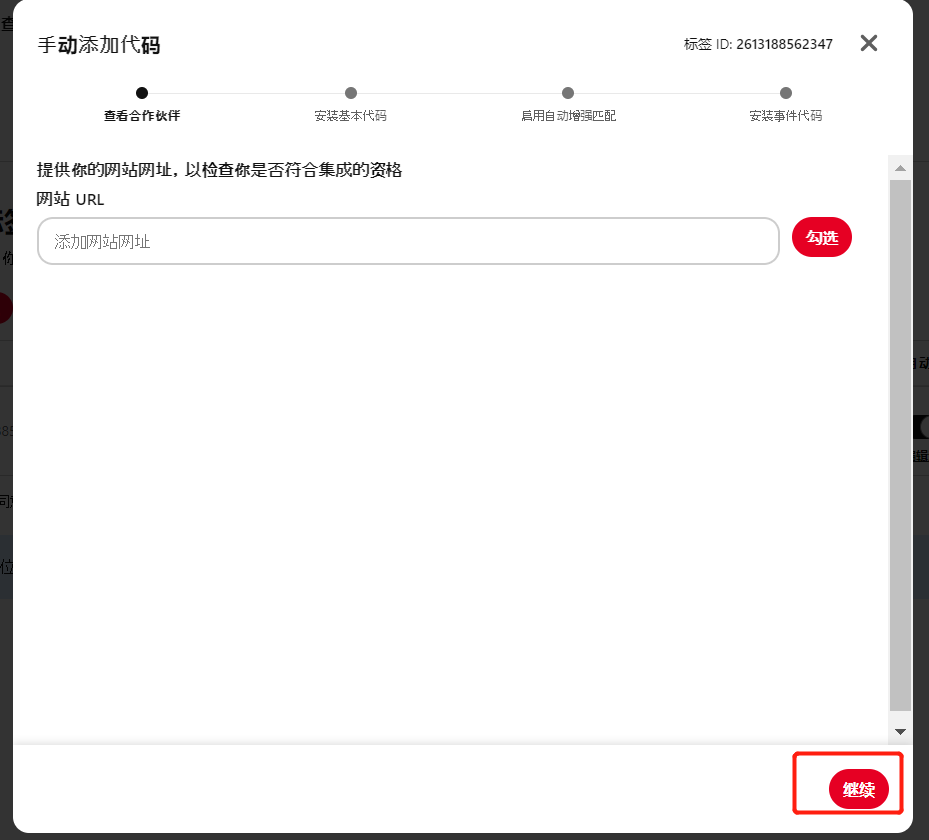Image resolution: width=929 pixels, height=840 pixels.
Task: Open the 启用自动增强匹配 step label
Action: [568, 116]
